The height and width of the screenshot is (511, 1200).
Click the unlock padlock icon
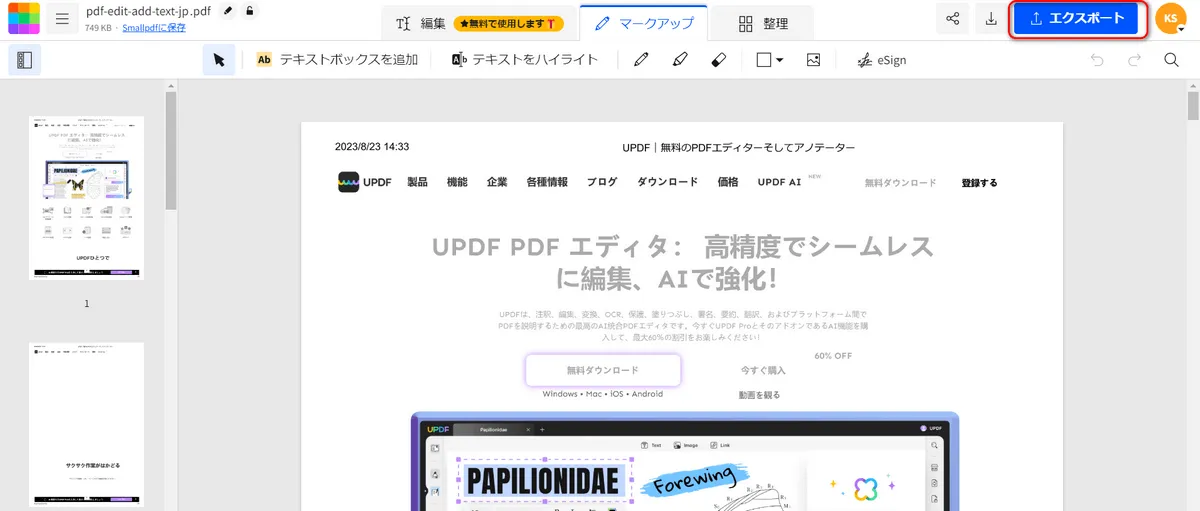[250, 10]
